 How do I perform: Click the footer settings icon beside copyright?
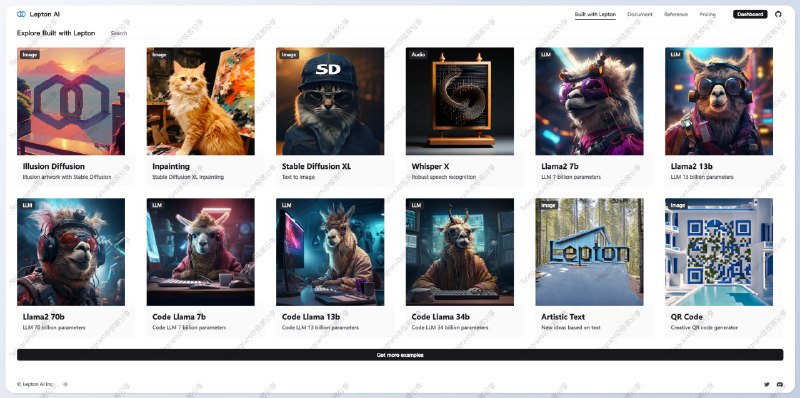tap(65, 384)
